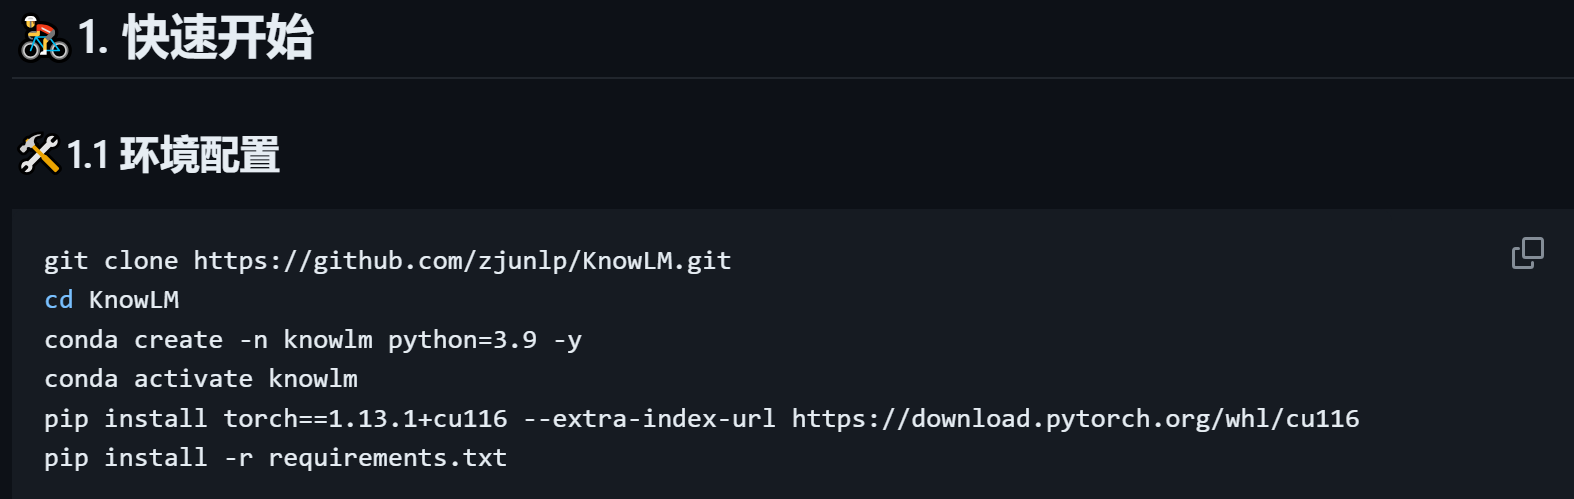Click the divider line under 快速开始
This screenshot has width=1574, height=499.
[x=793, y=78]
